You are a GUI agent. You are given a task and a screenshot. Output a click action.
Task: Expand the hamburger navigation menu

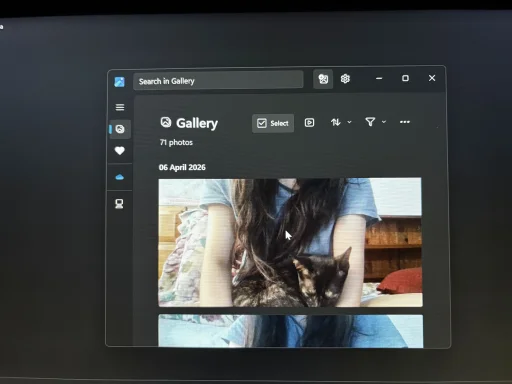coord(120,107)
